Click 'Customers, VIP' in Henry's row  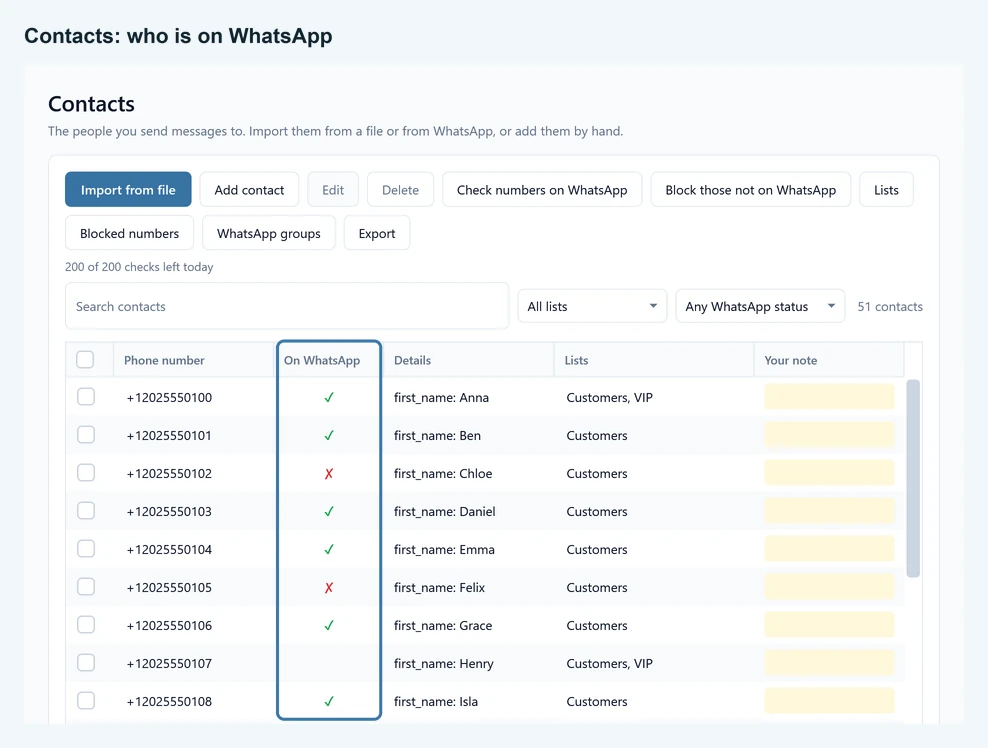point(609,664)
